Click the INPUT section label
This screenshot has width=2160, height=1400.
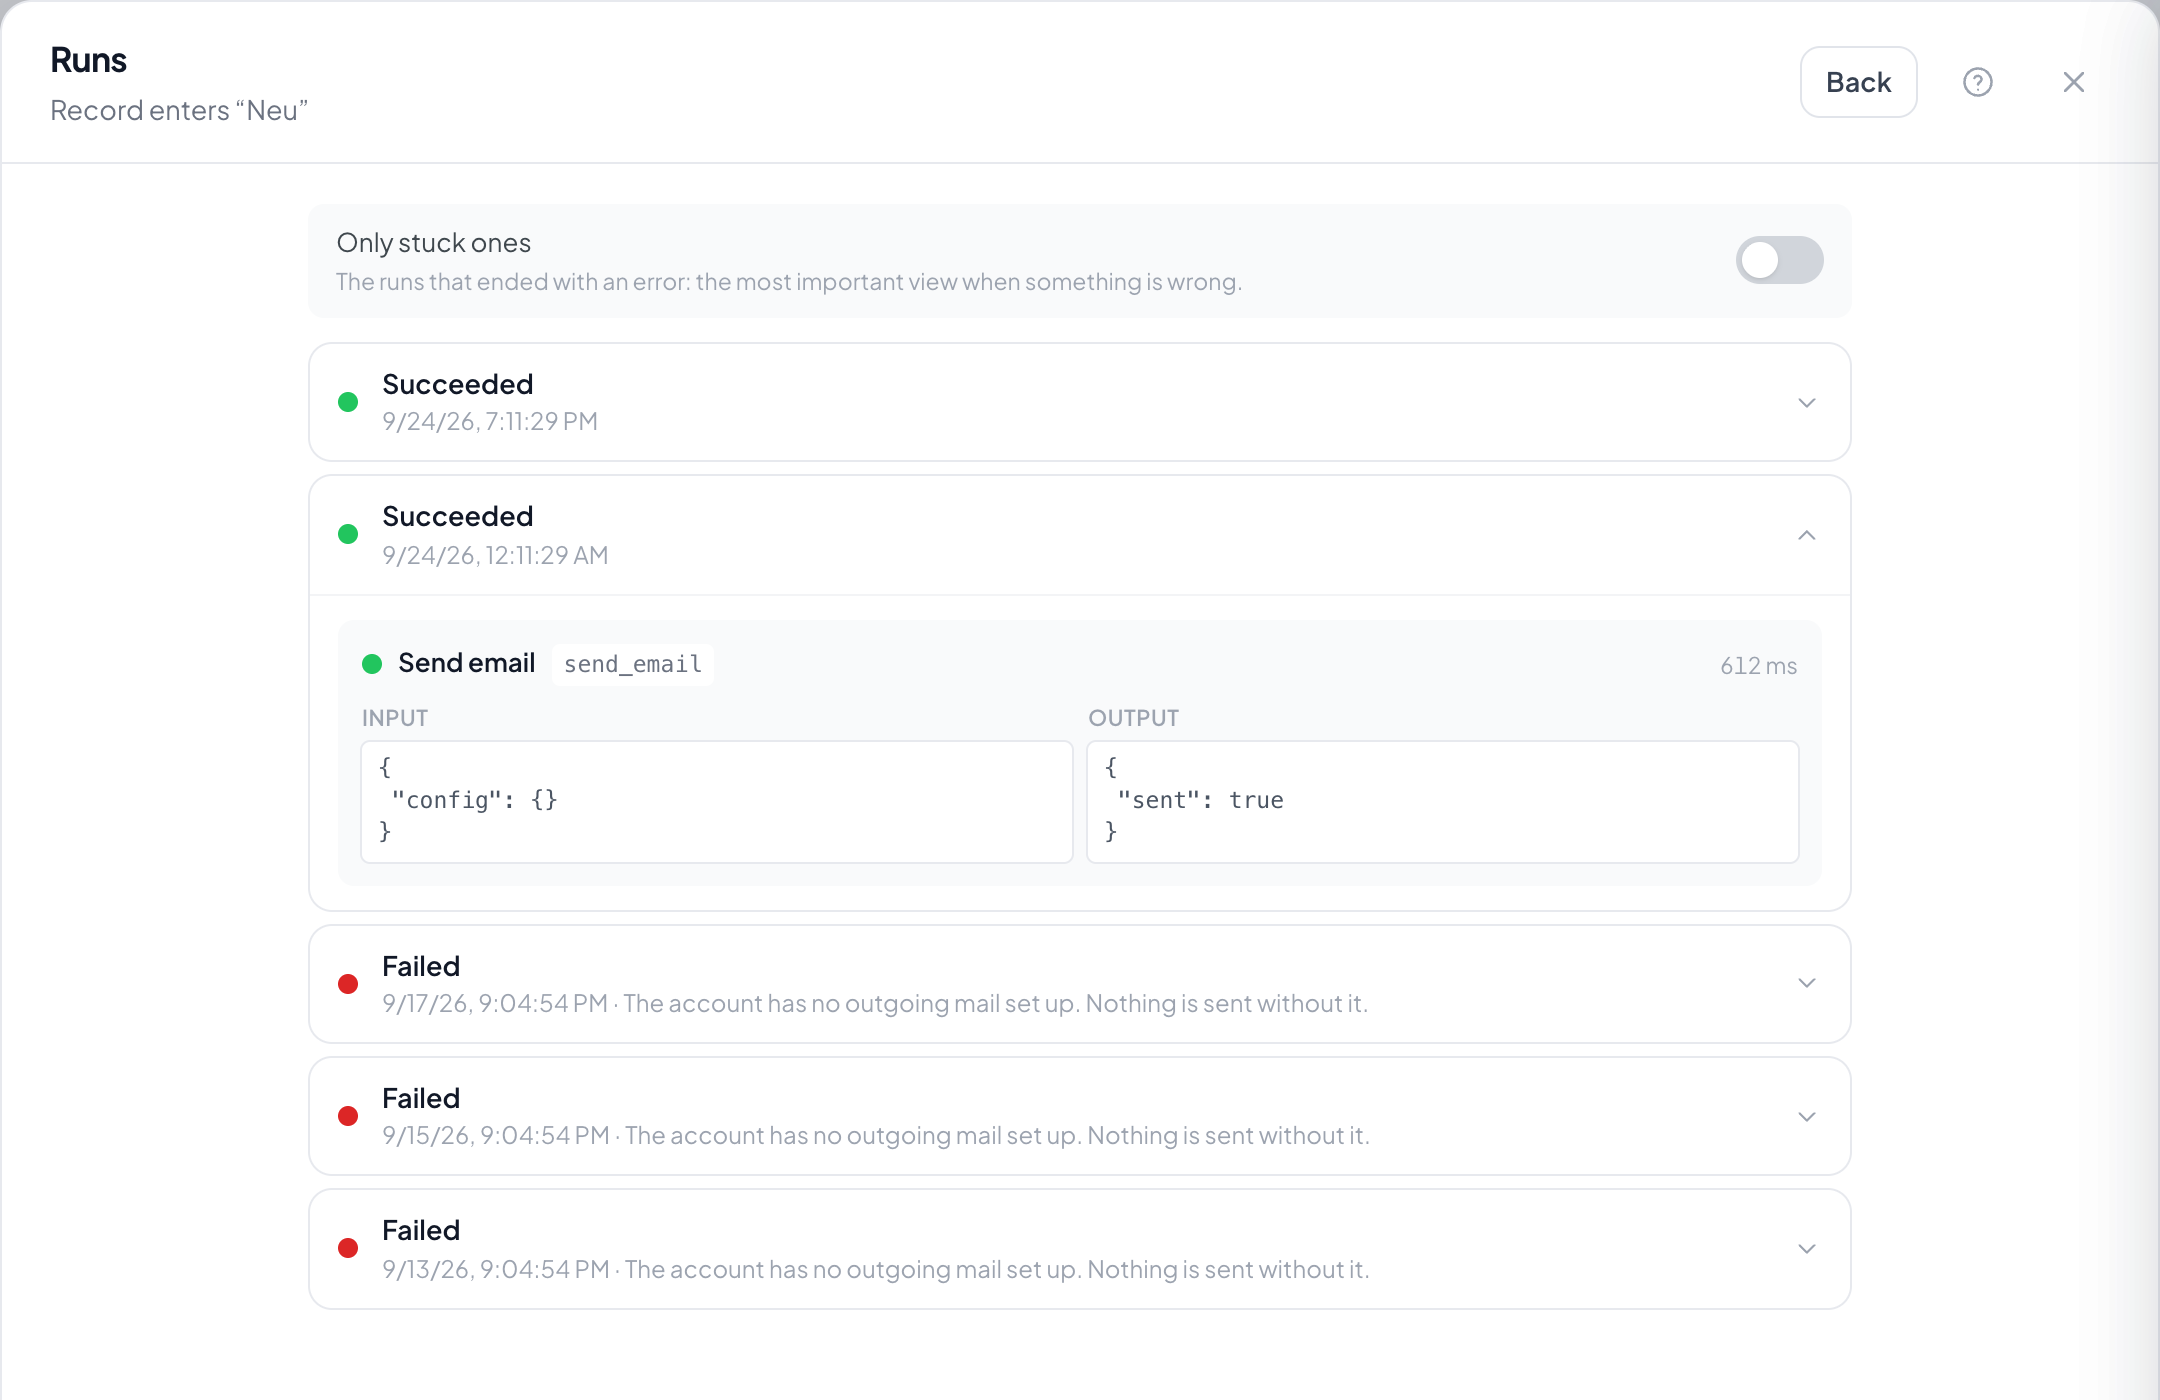point(395,718)
